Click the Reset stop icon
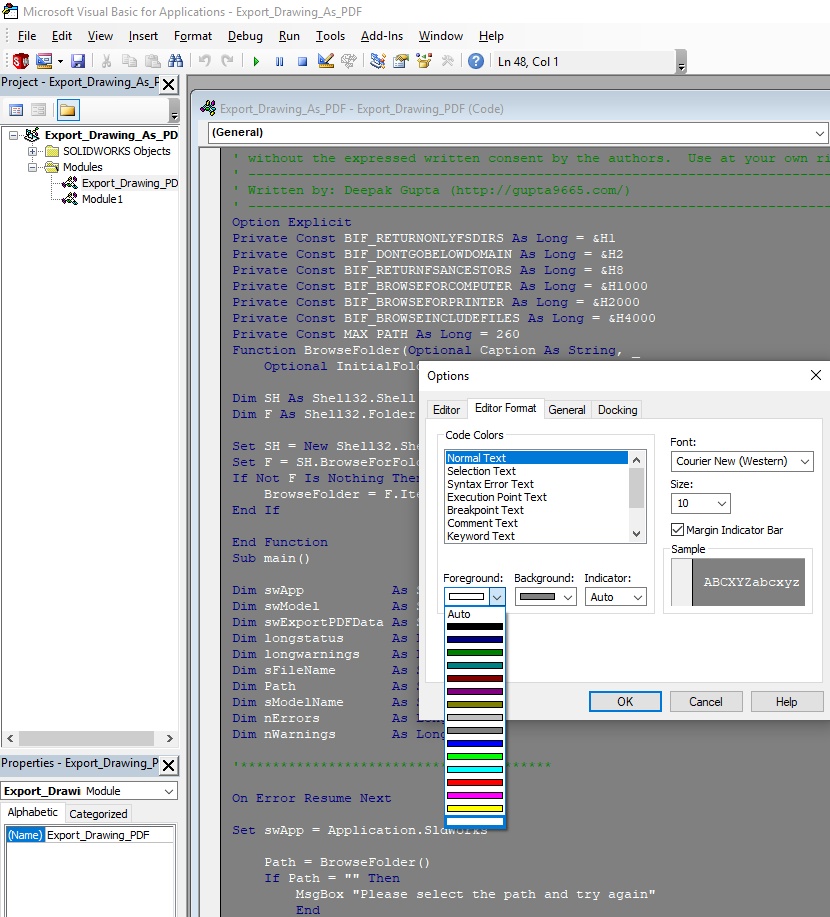The height and width of the screenshot is (917, 830). (302, 61)
